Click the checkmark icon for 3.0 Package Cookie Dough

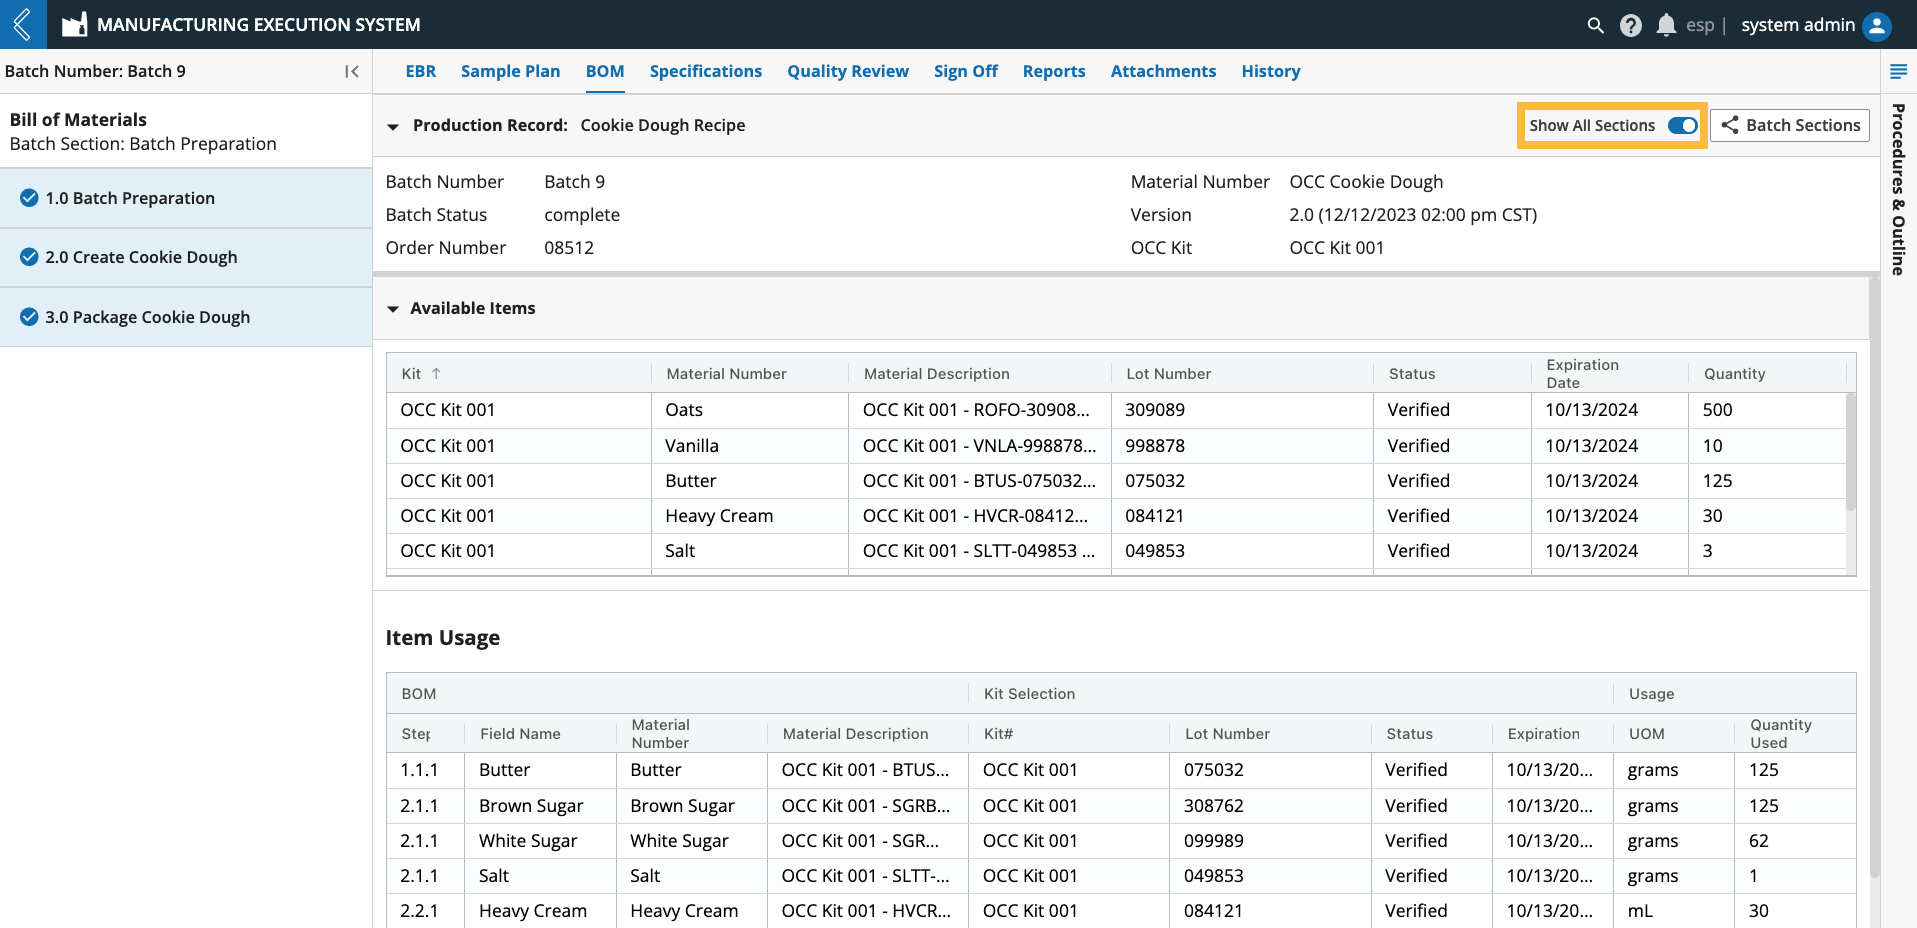(29, 317)
